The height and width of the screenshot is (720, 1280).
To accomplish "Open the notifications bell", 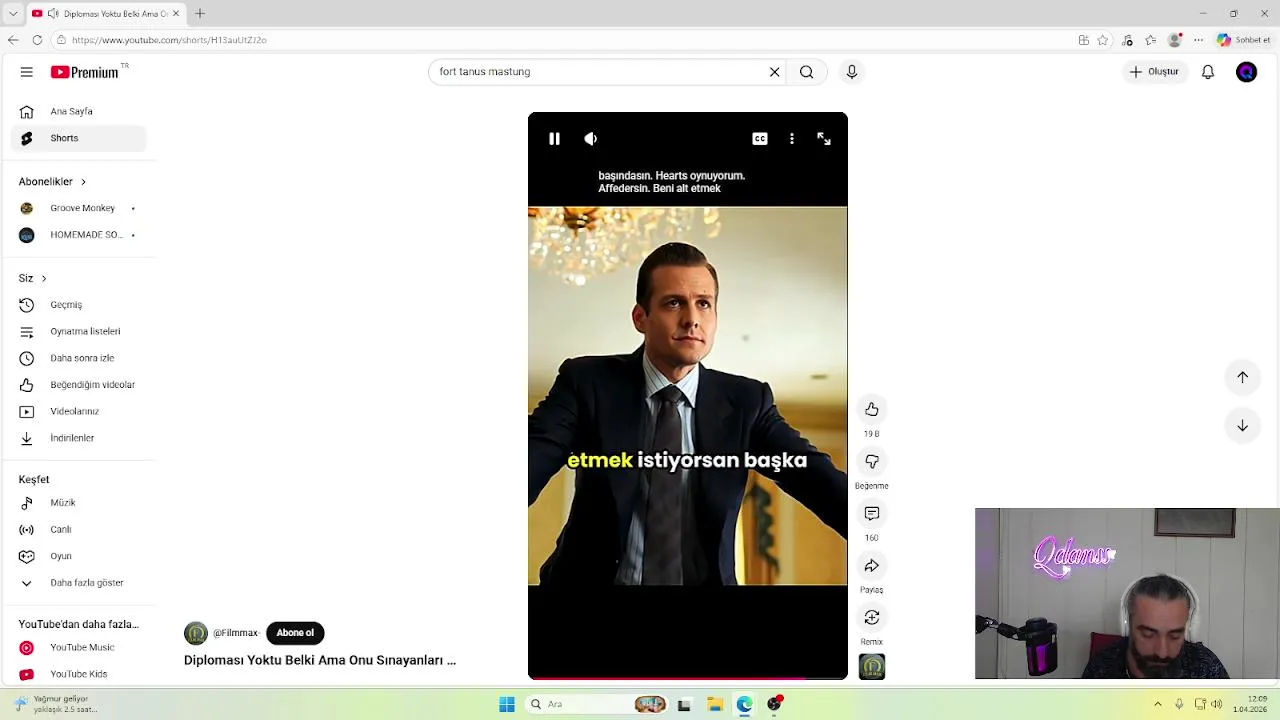I will pyautogui.click(x=1208, y=72).
